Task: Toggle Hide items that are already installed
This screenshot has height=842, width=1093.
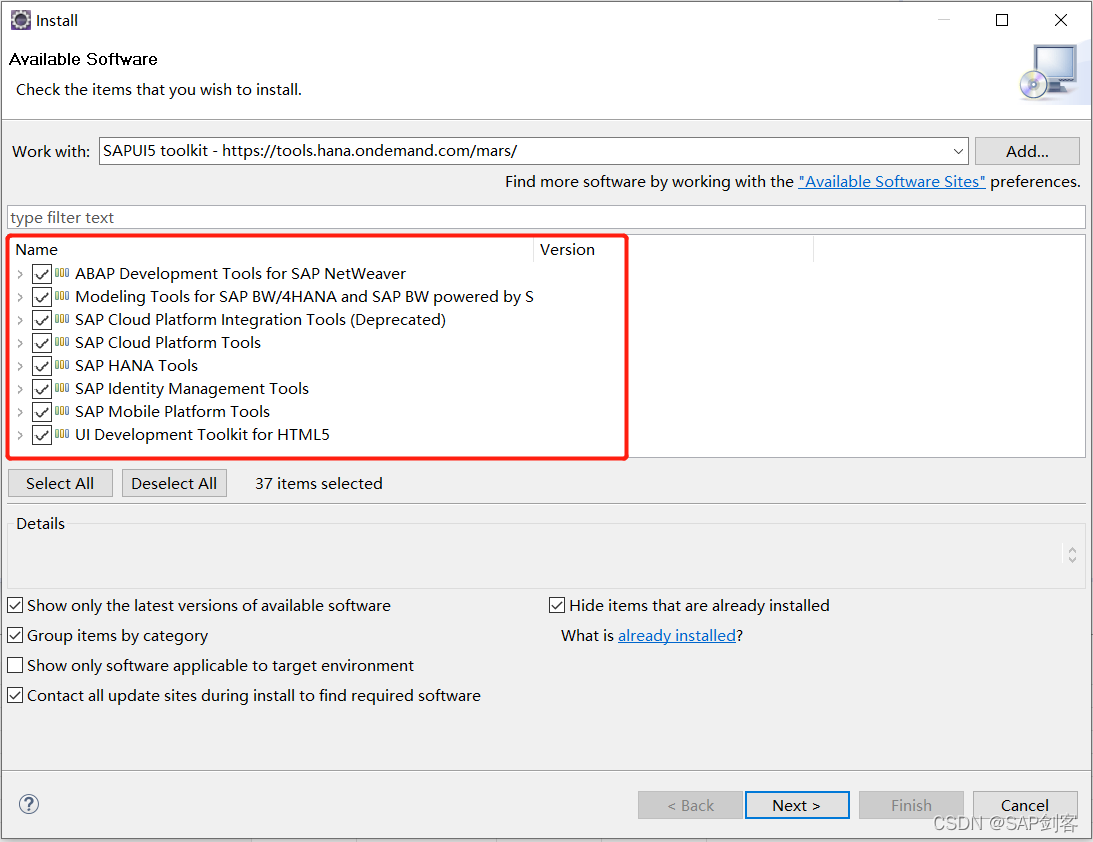Action: (x=557, y=605)
